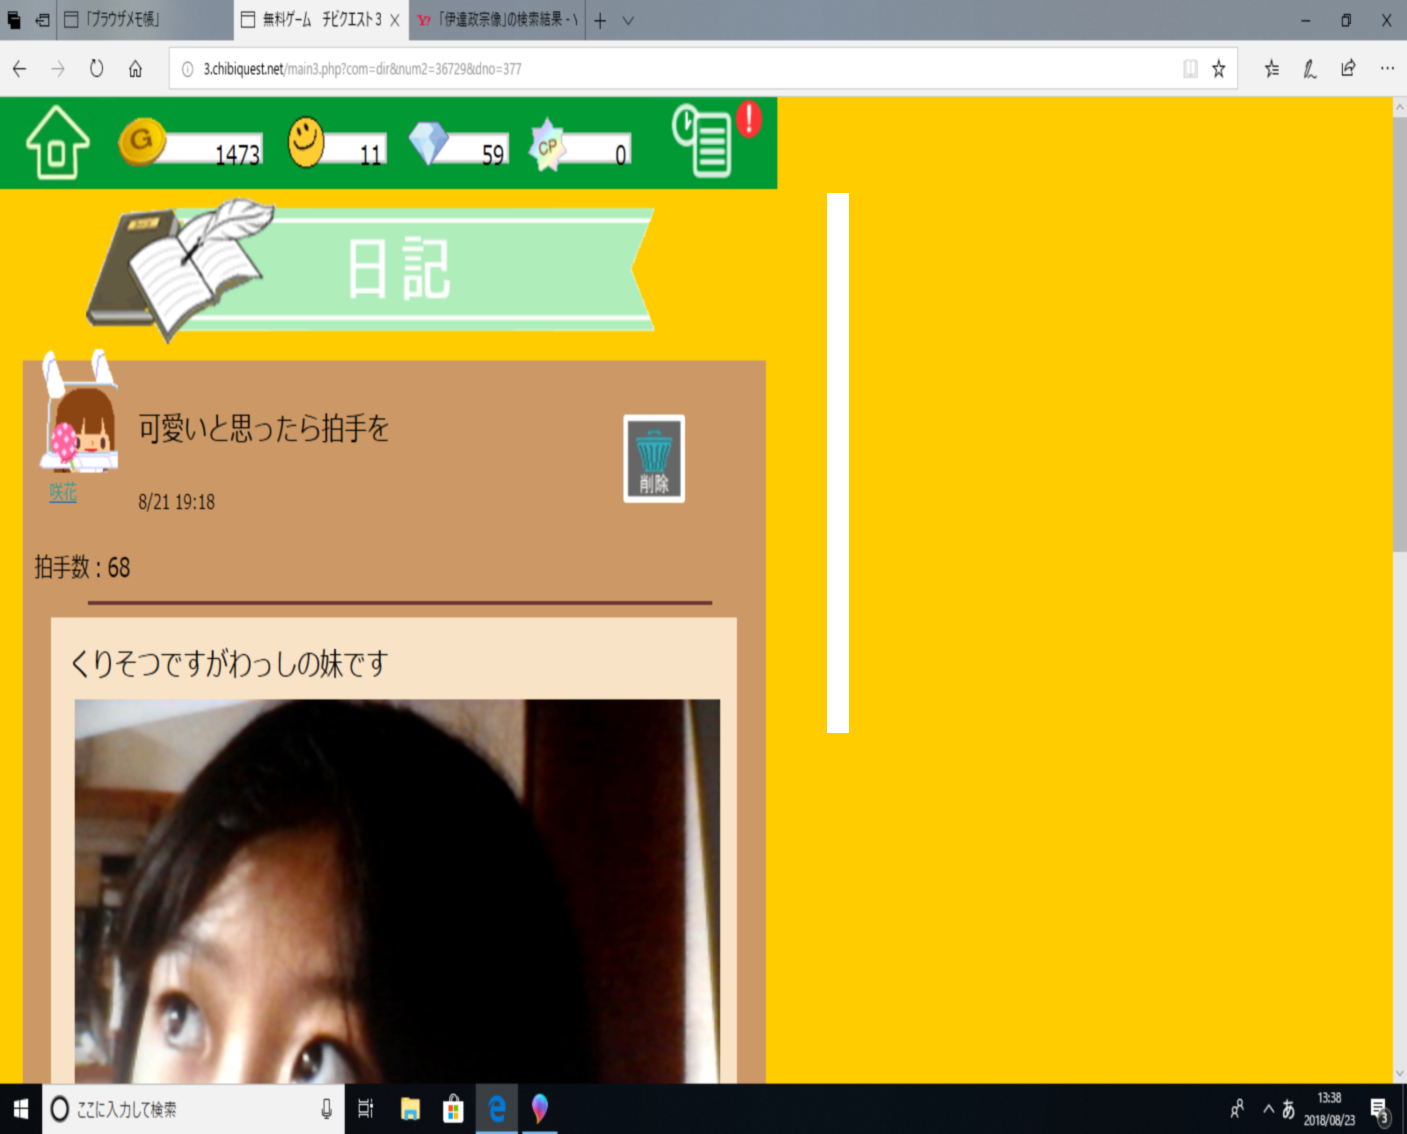Screen dimensions: 1407x1134
Task: Click the gold G coin icon
Action: click(142, 141)
